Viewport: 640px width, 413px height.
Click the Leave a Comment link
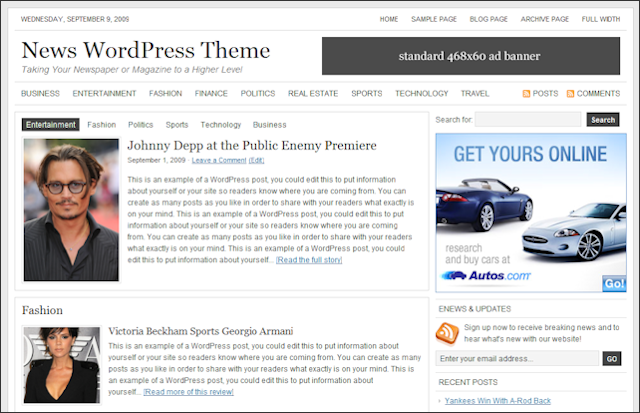219,160
